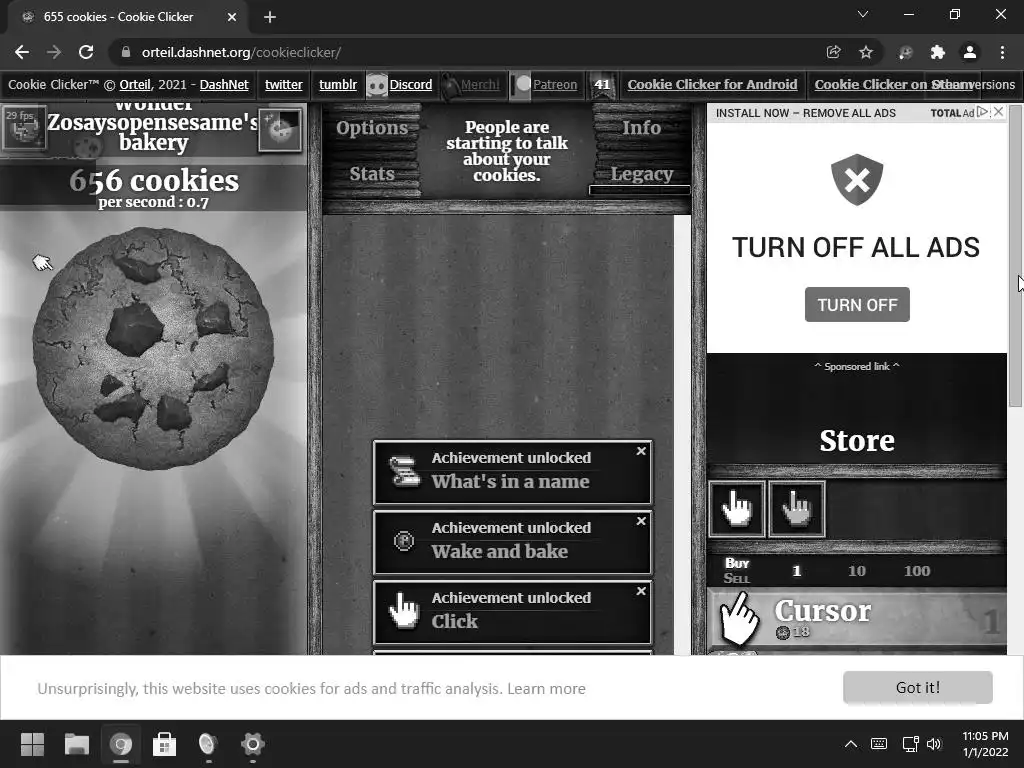Viewport: 1024px width, 768px height.
Task: Click the fps badge icon at top-left
Action: 24,127
